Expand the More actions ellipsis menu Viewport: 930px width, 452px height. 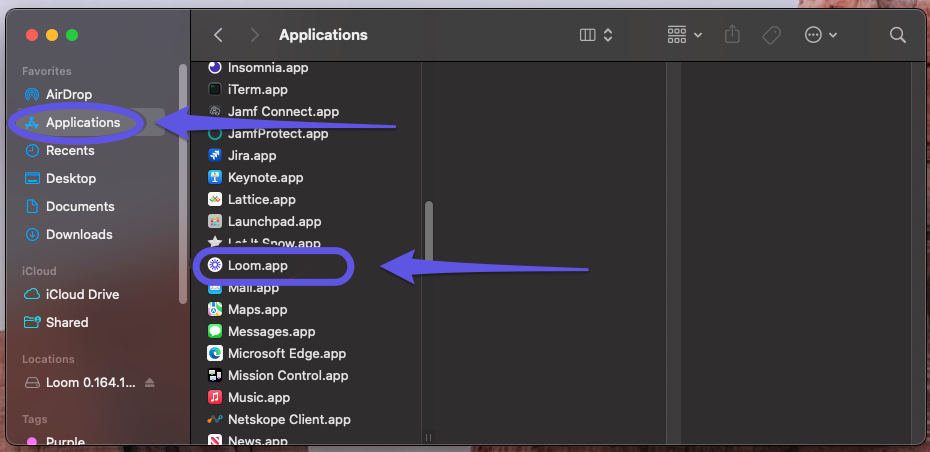(821, 35)
